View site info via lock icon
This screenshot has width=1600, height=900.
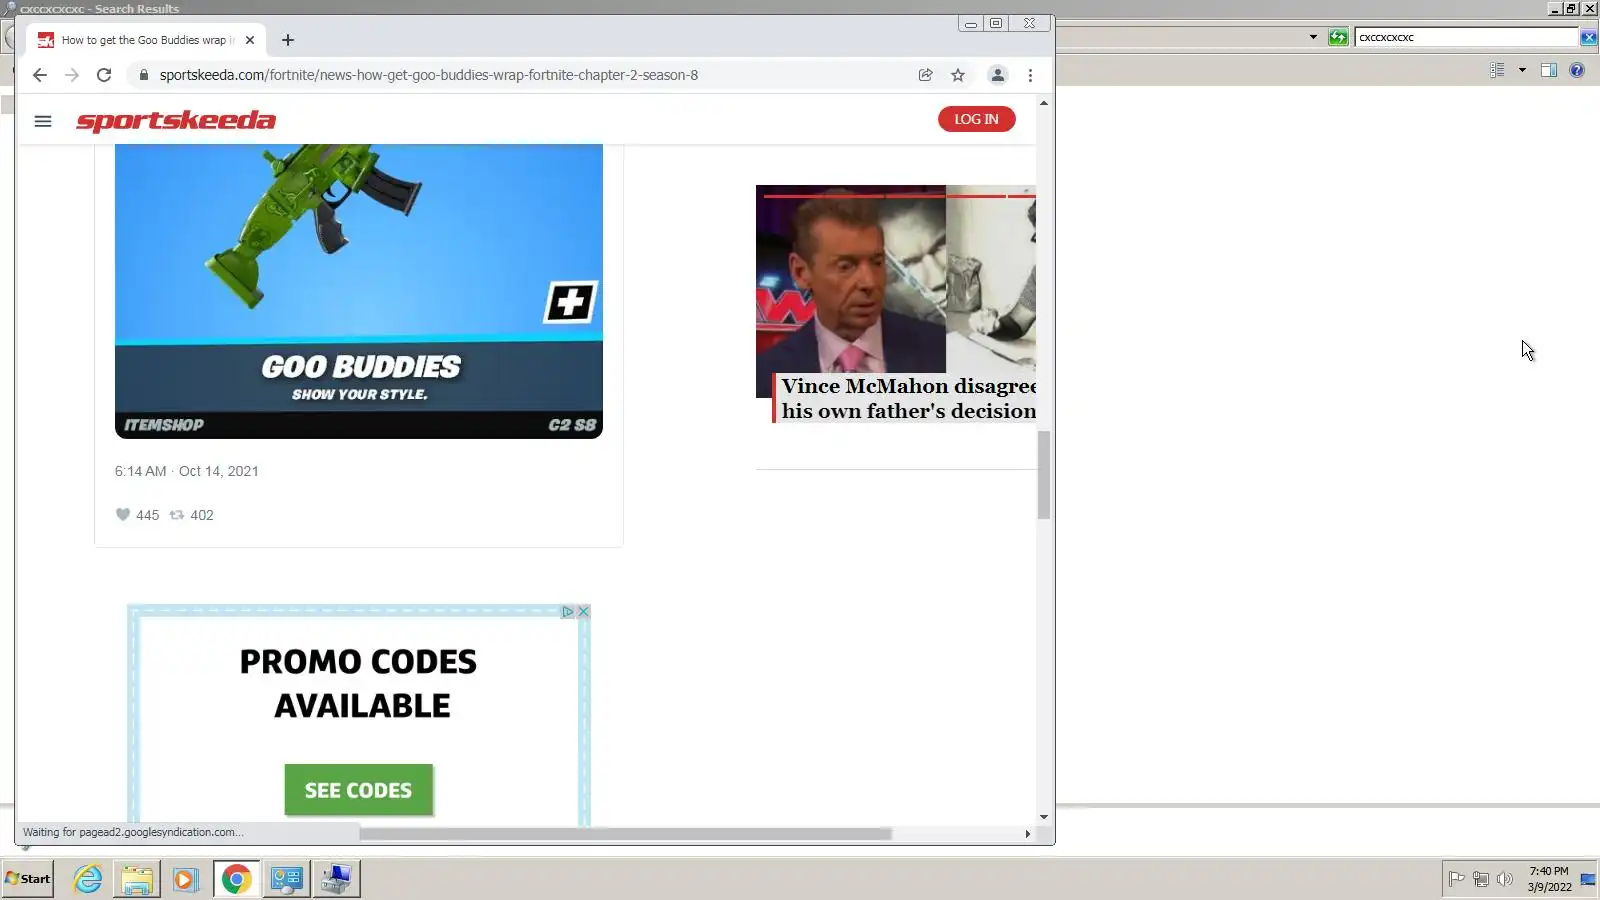144,75
